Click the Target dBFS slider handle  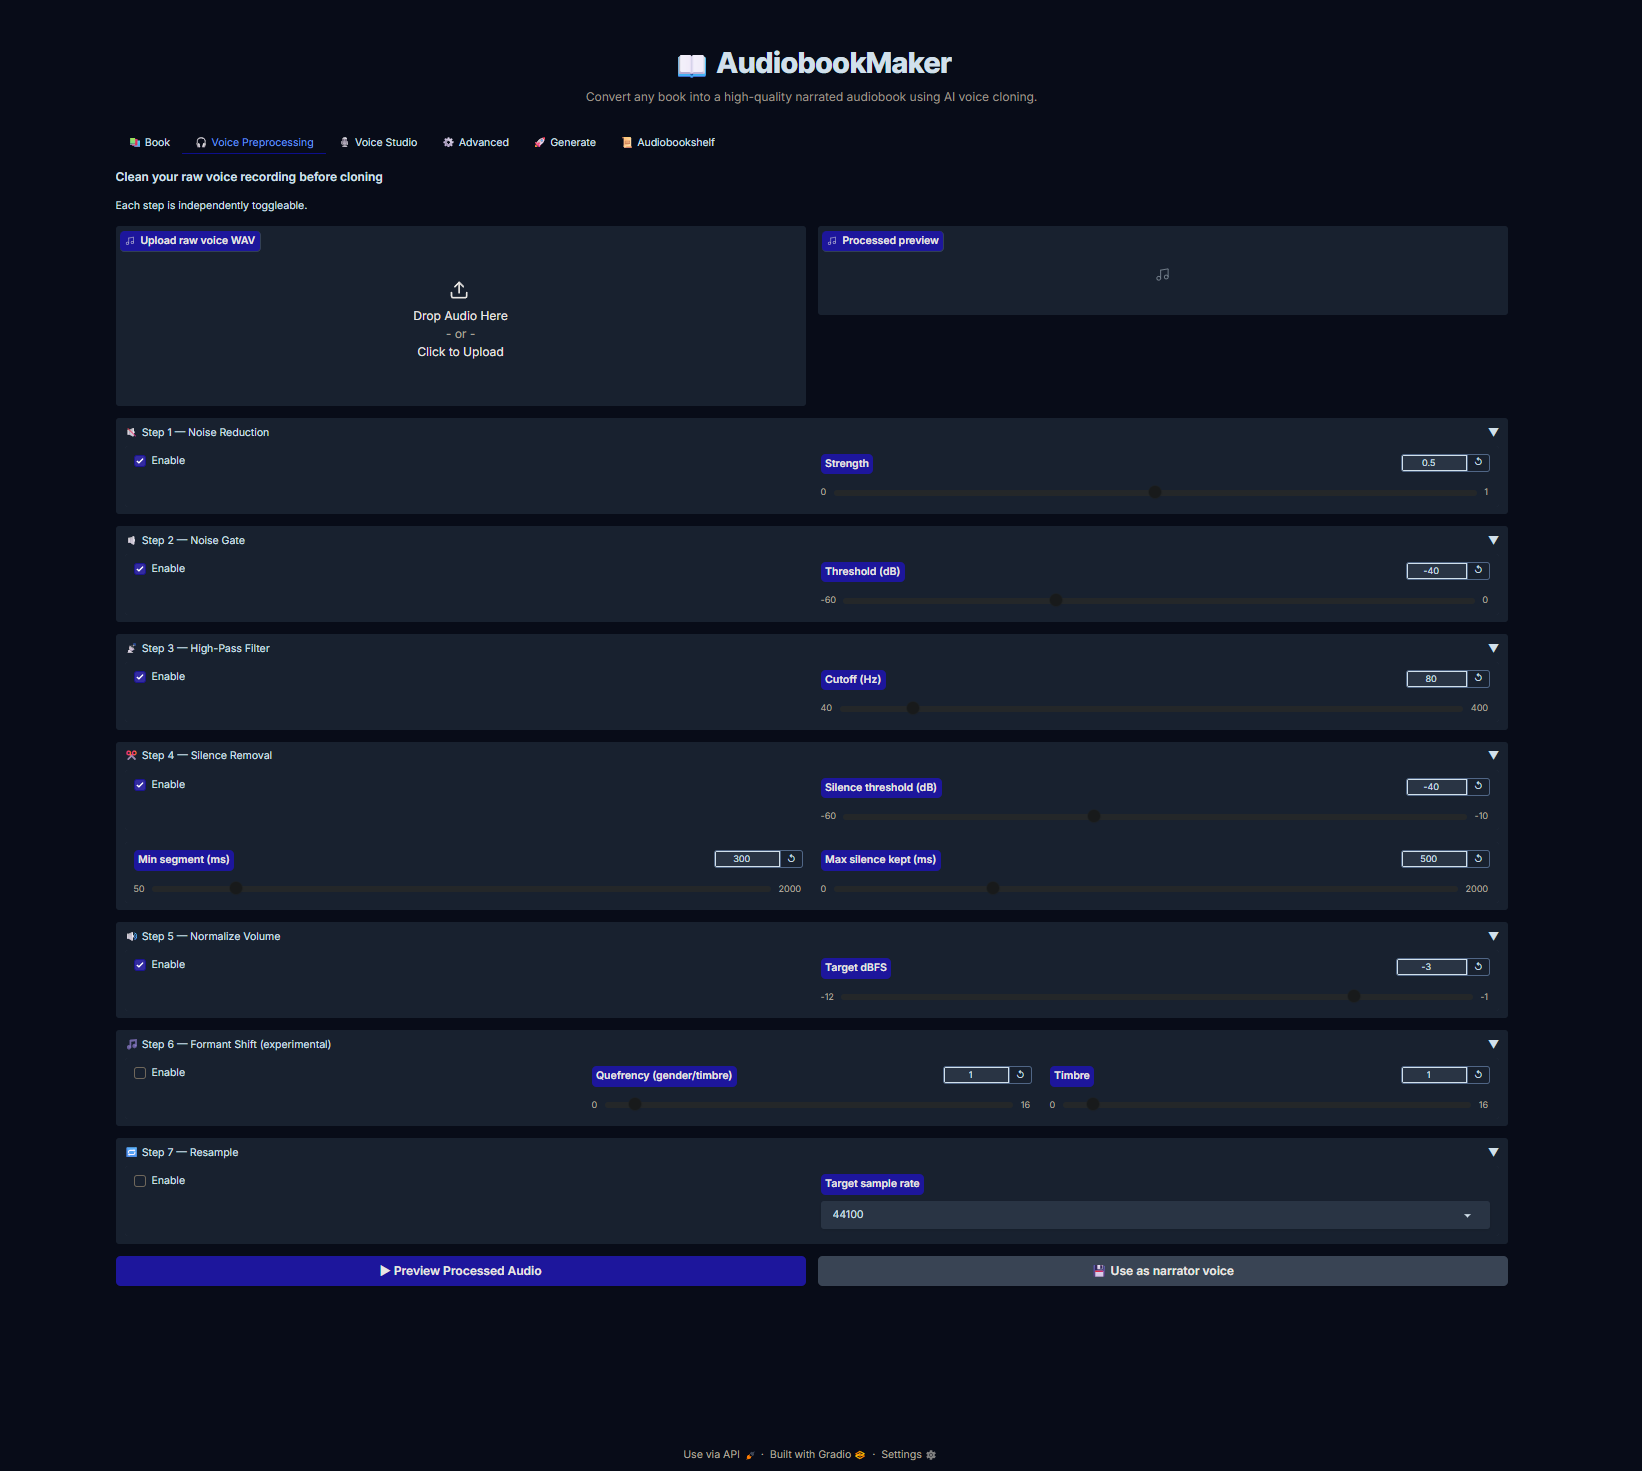point(1353,996)
